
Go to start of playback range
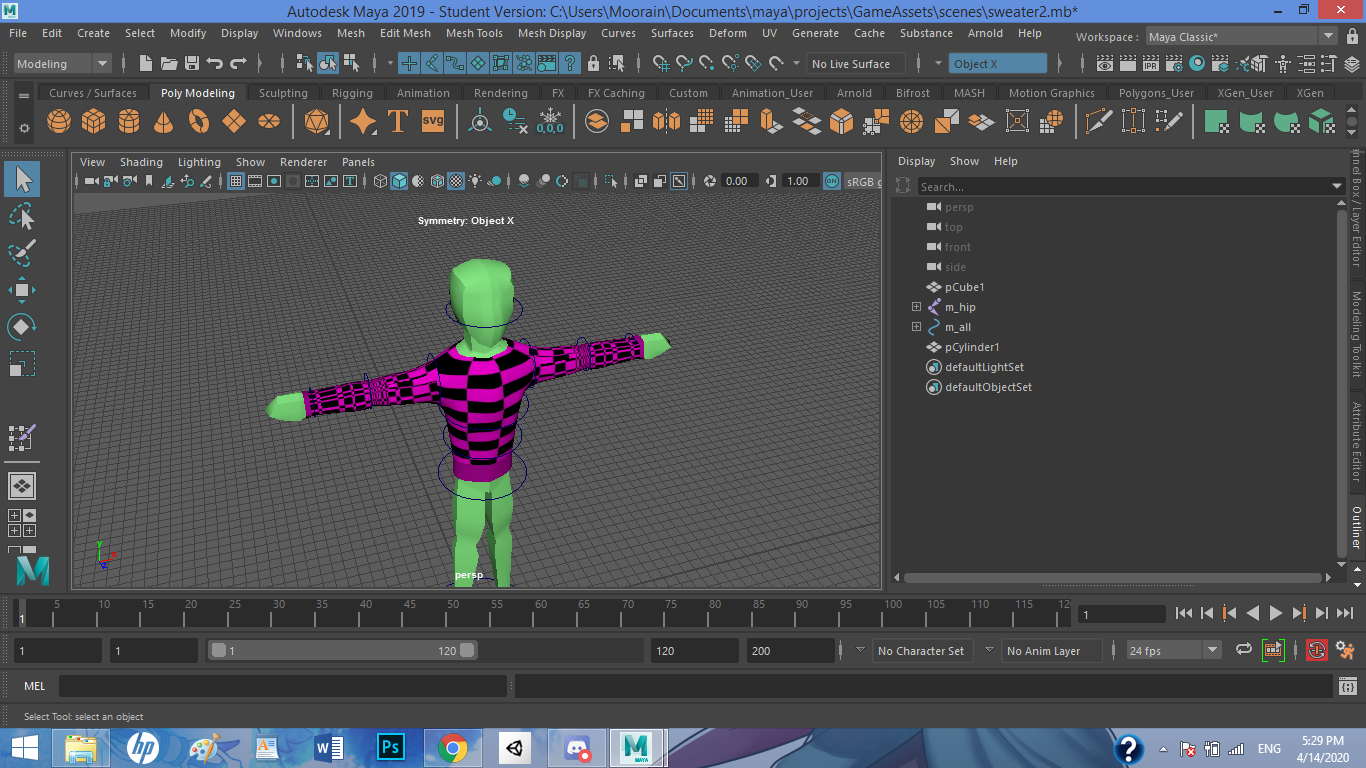tap(1184, 613)
